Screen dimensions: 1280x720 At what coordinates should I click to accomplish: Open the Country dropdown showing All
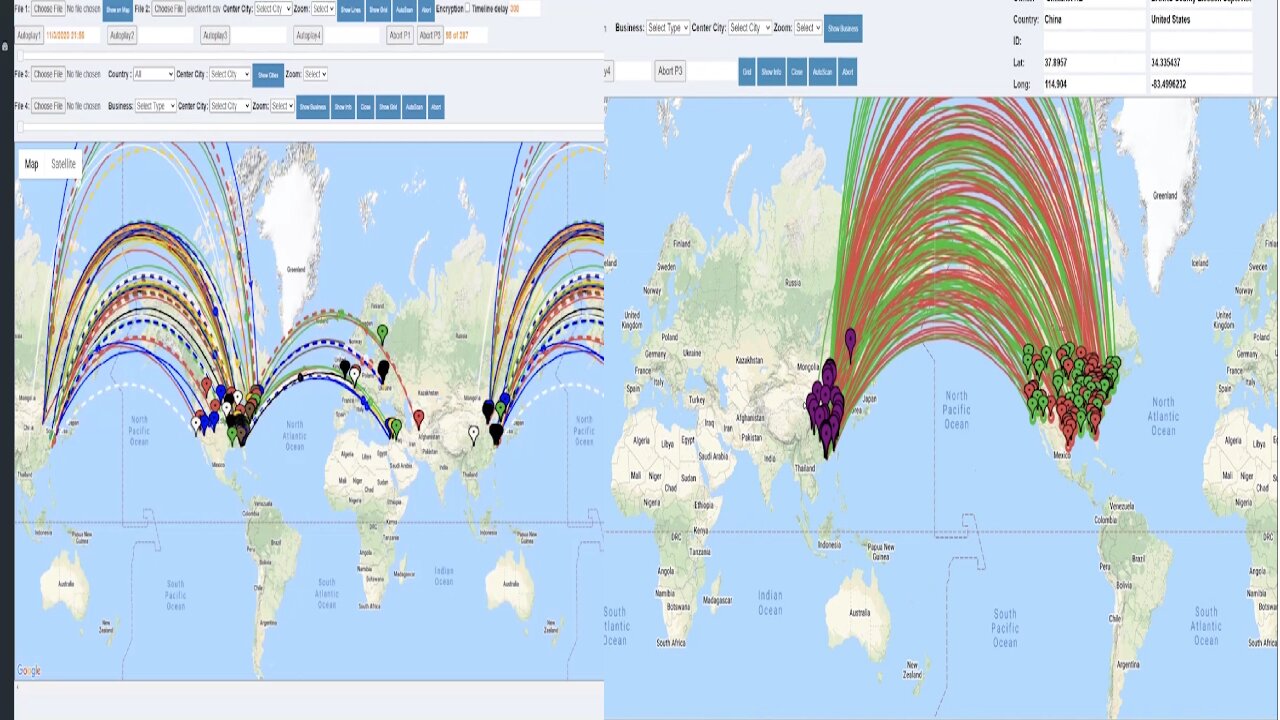coord(153,74)
